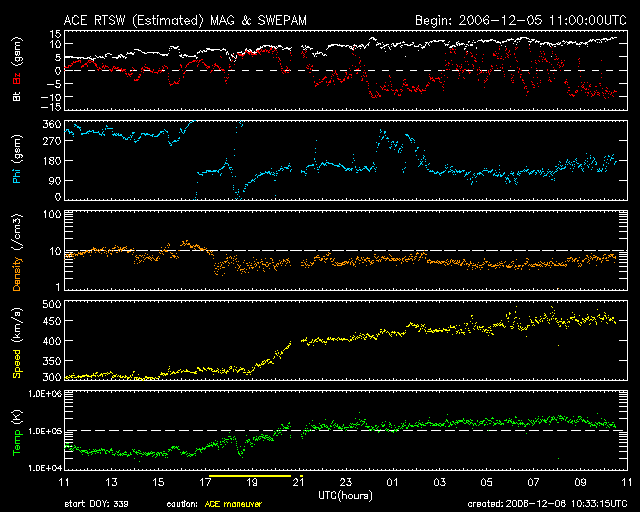Select the start DOY: 339 text
640x512 pixels.
pyautogui.click(x=94, y=504)
